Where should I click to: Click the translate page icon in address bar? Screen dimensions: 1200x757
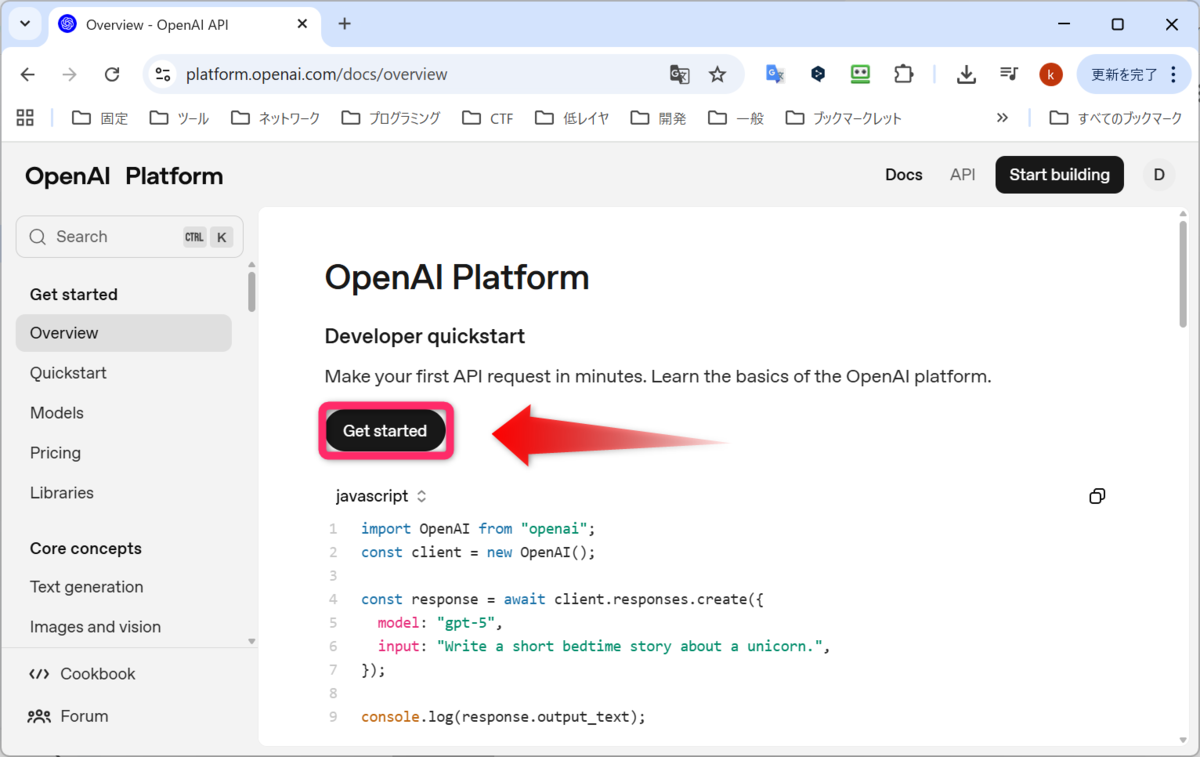[x=679, y=74]
